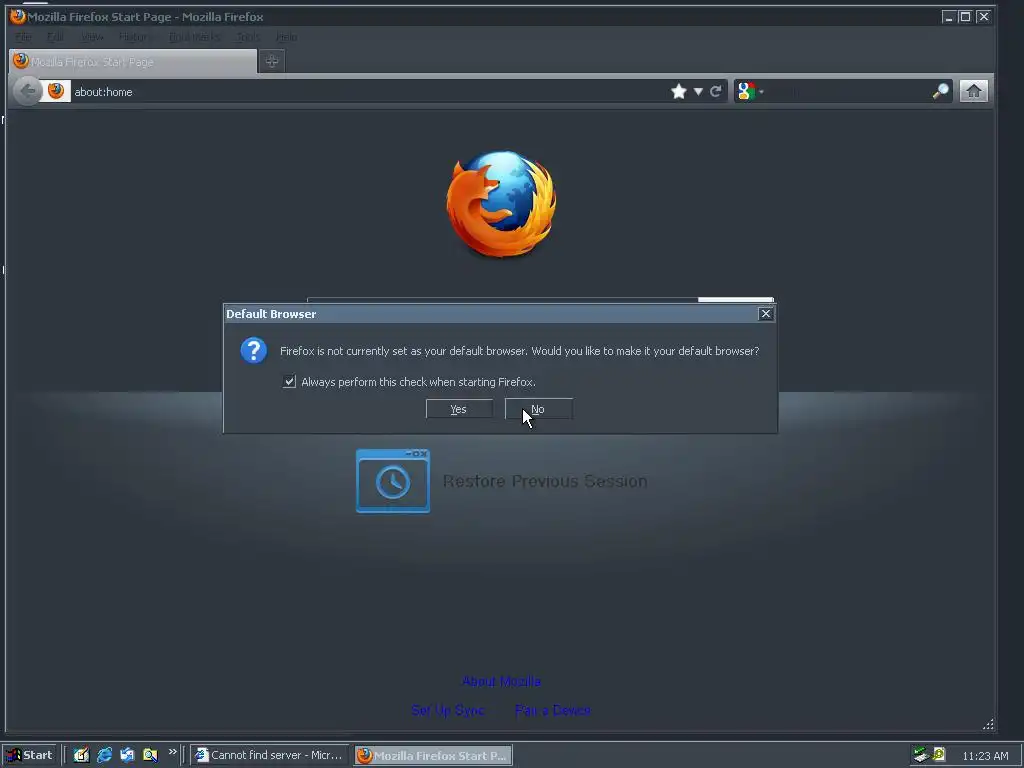Viewport: 1024px width, 768px height.
Task: Open the Help menu
Action: point(286,37)
